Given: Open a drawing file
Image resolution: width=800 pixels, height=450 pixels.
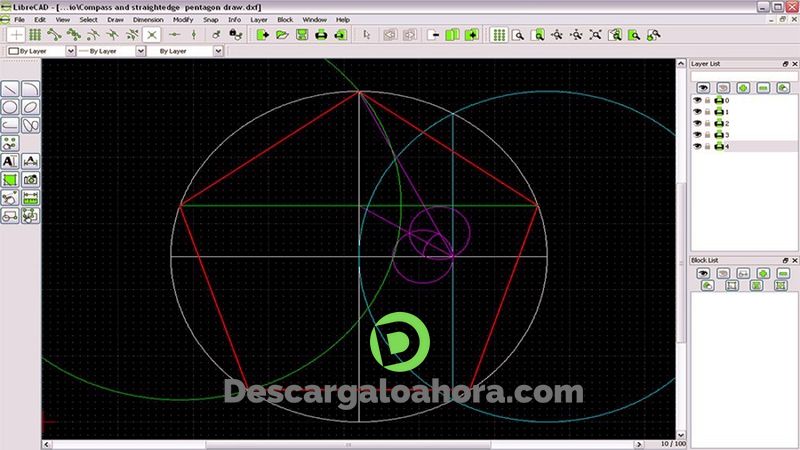Looking at the screenshot, I should click(282, 35).
